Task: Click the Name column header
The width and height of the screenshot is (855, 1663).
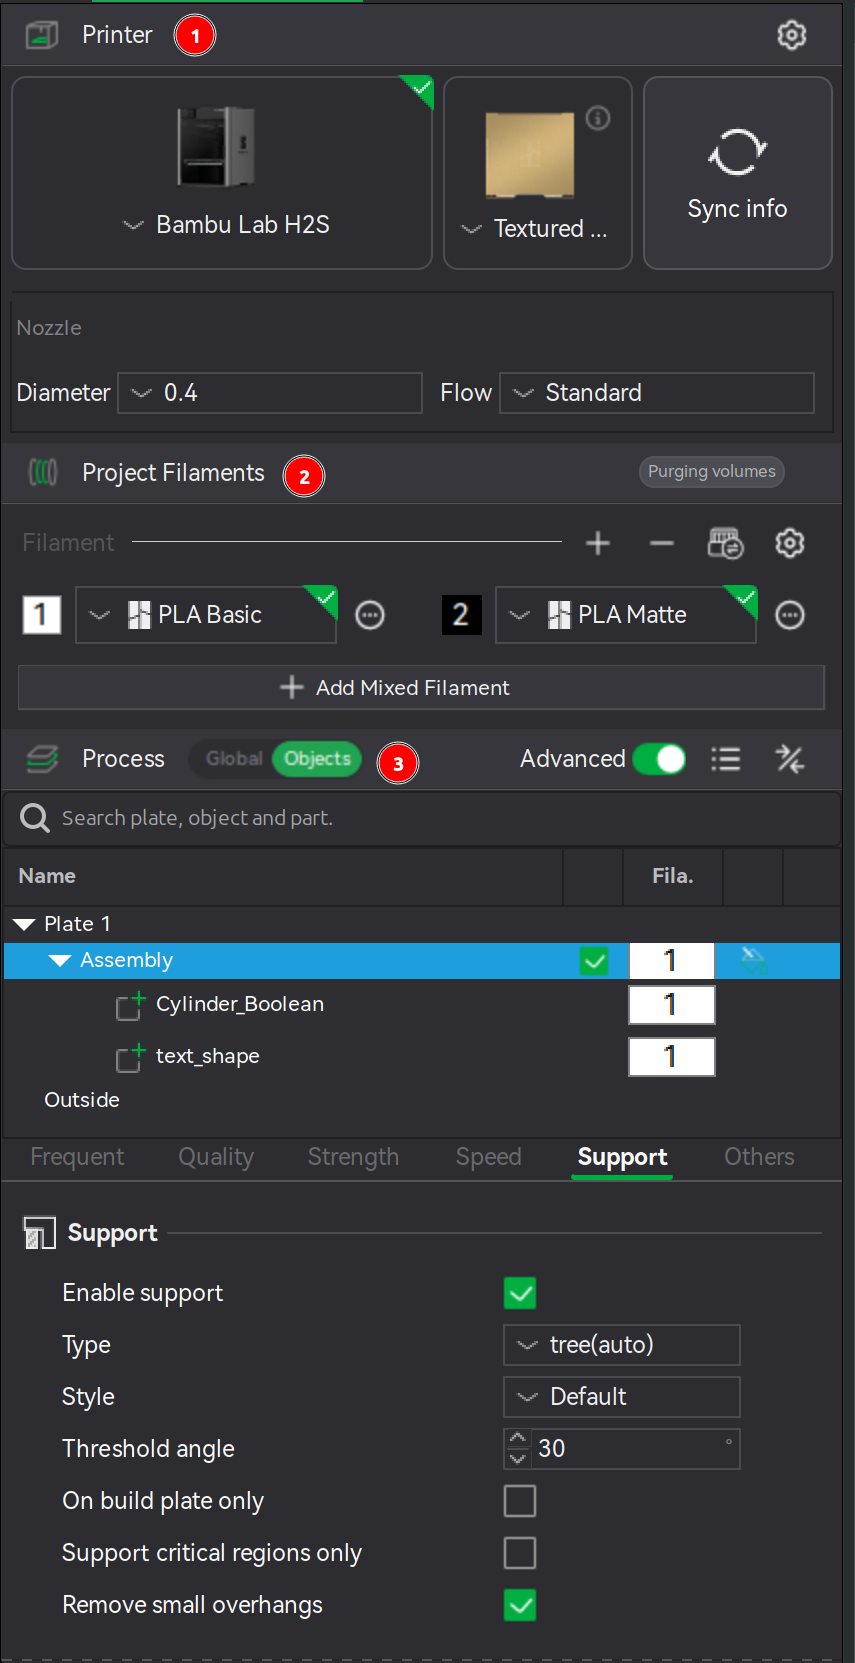Action: pyautogui.click(x=47, y=876)
